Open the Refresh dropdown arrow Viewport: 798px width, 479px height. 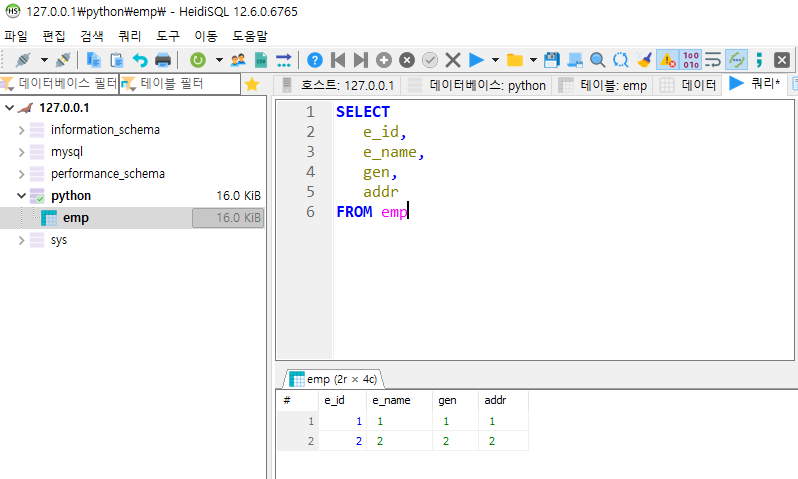[x=219, y=60]
